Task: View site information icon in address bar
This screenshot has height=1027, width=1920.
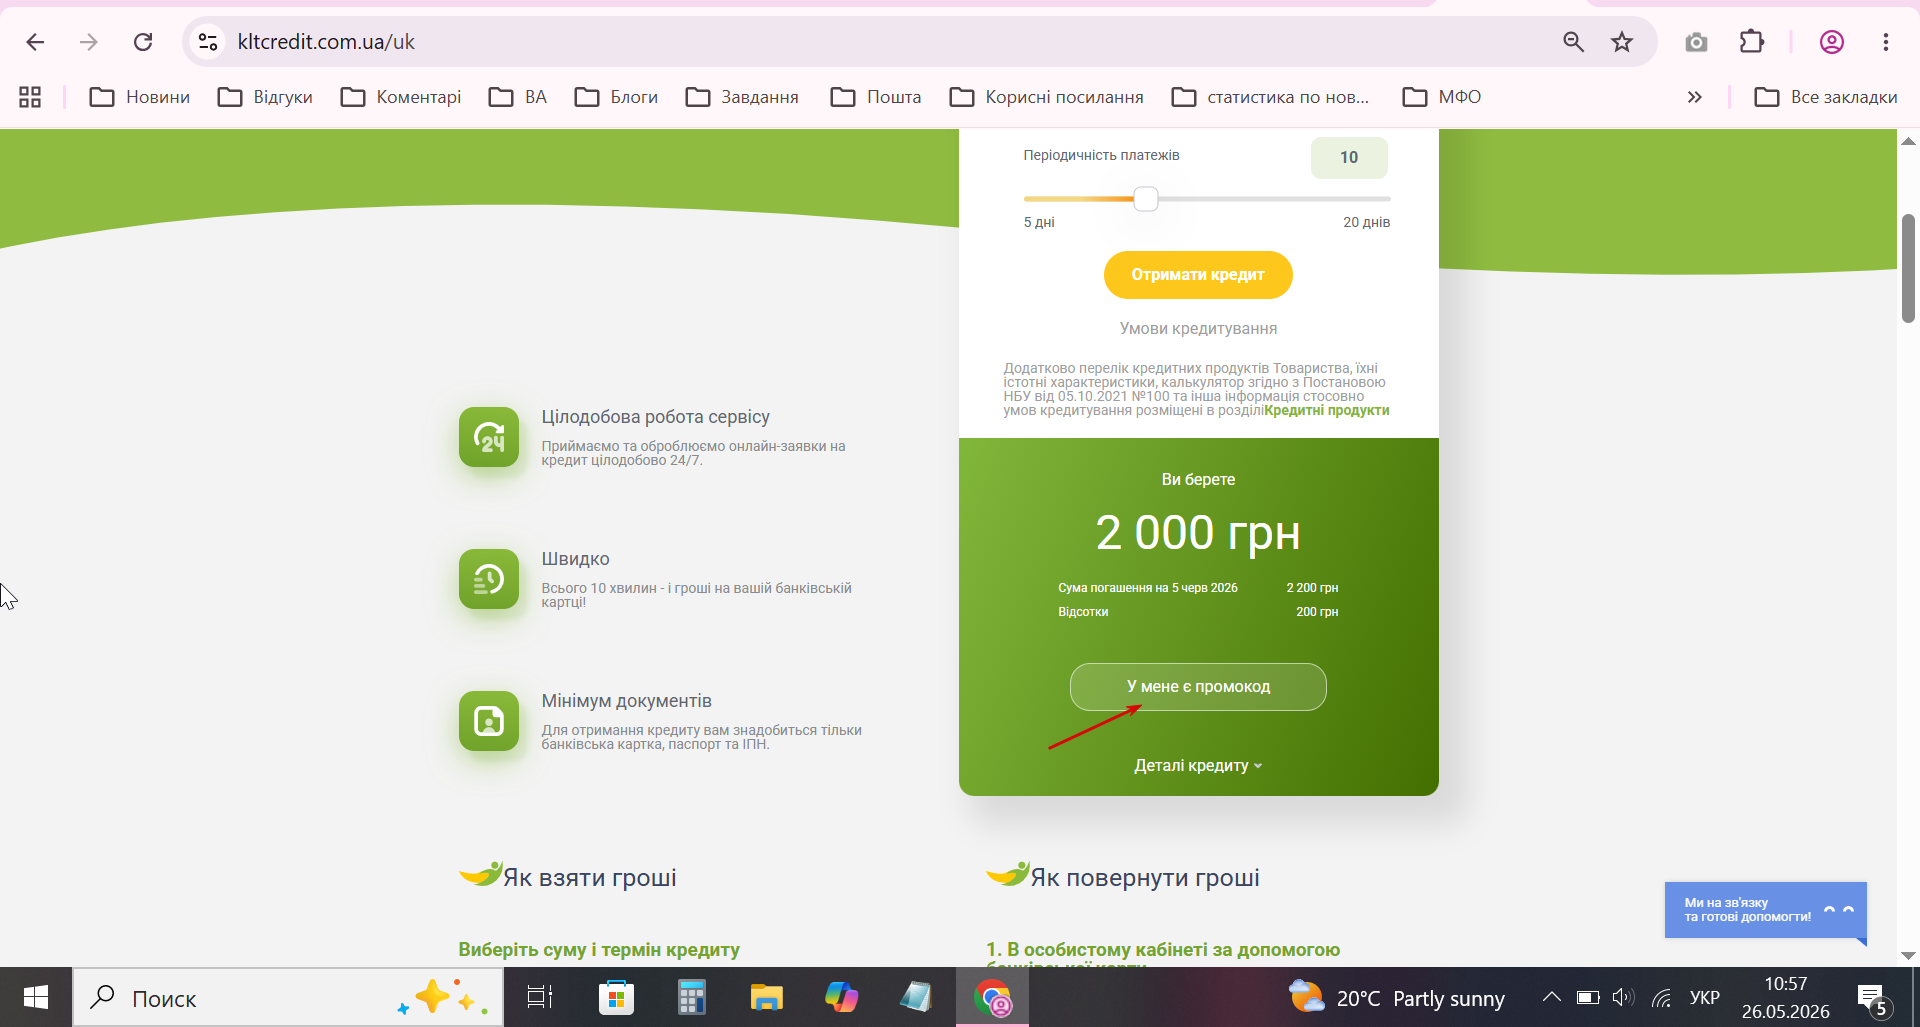Action: pyautogui.click(x=208, y=42)
